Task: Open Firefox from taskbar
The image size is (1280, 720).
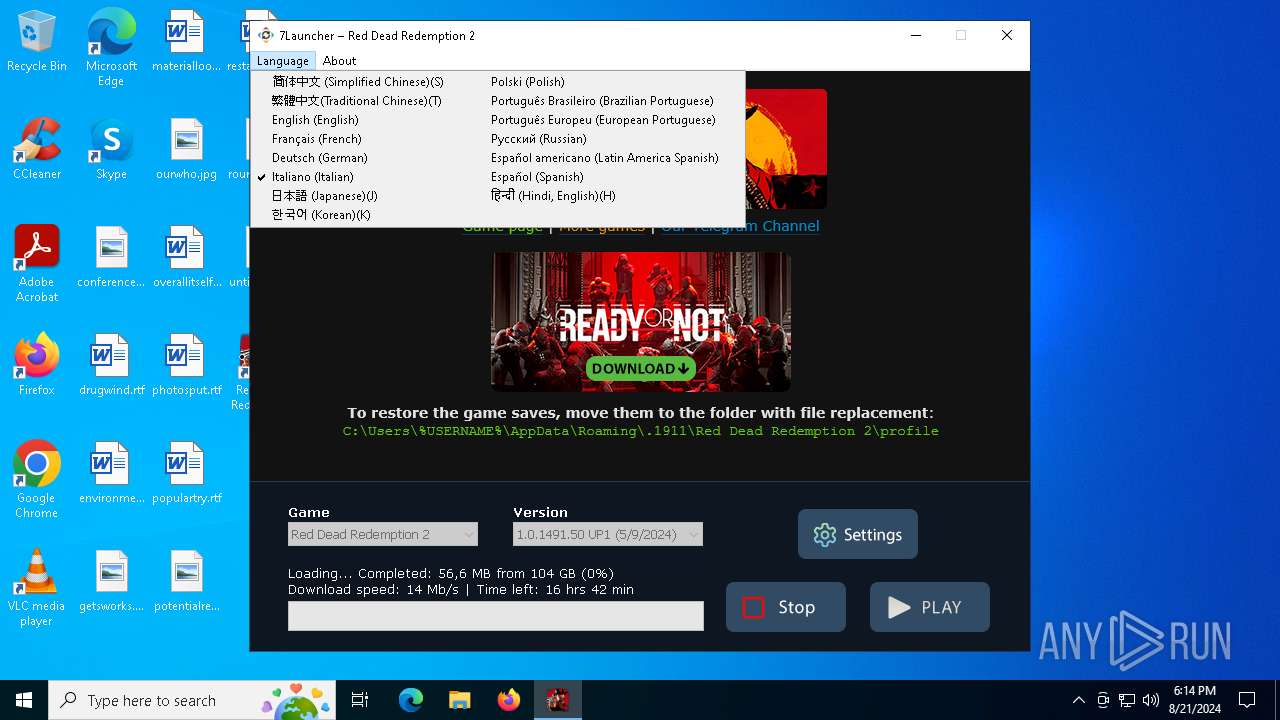Action: coord(508,700)
